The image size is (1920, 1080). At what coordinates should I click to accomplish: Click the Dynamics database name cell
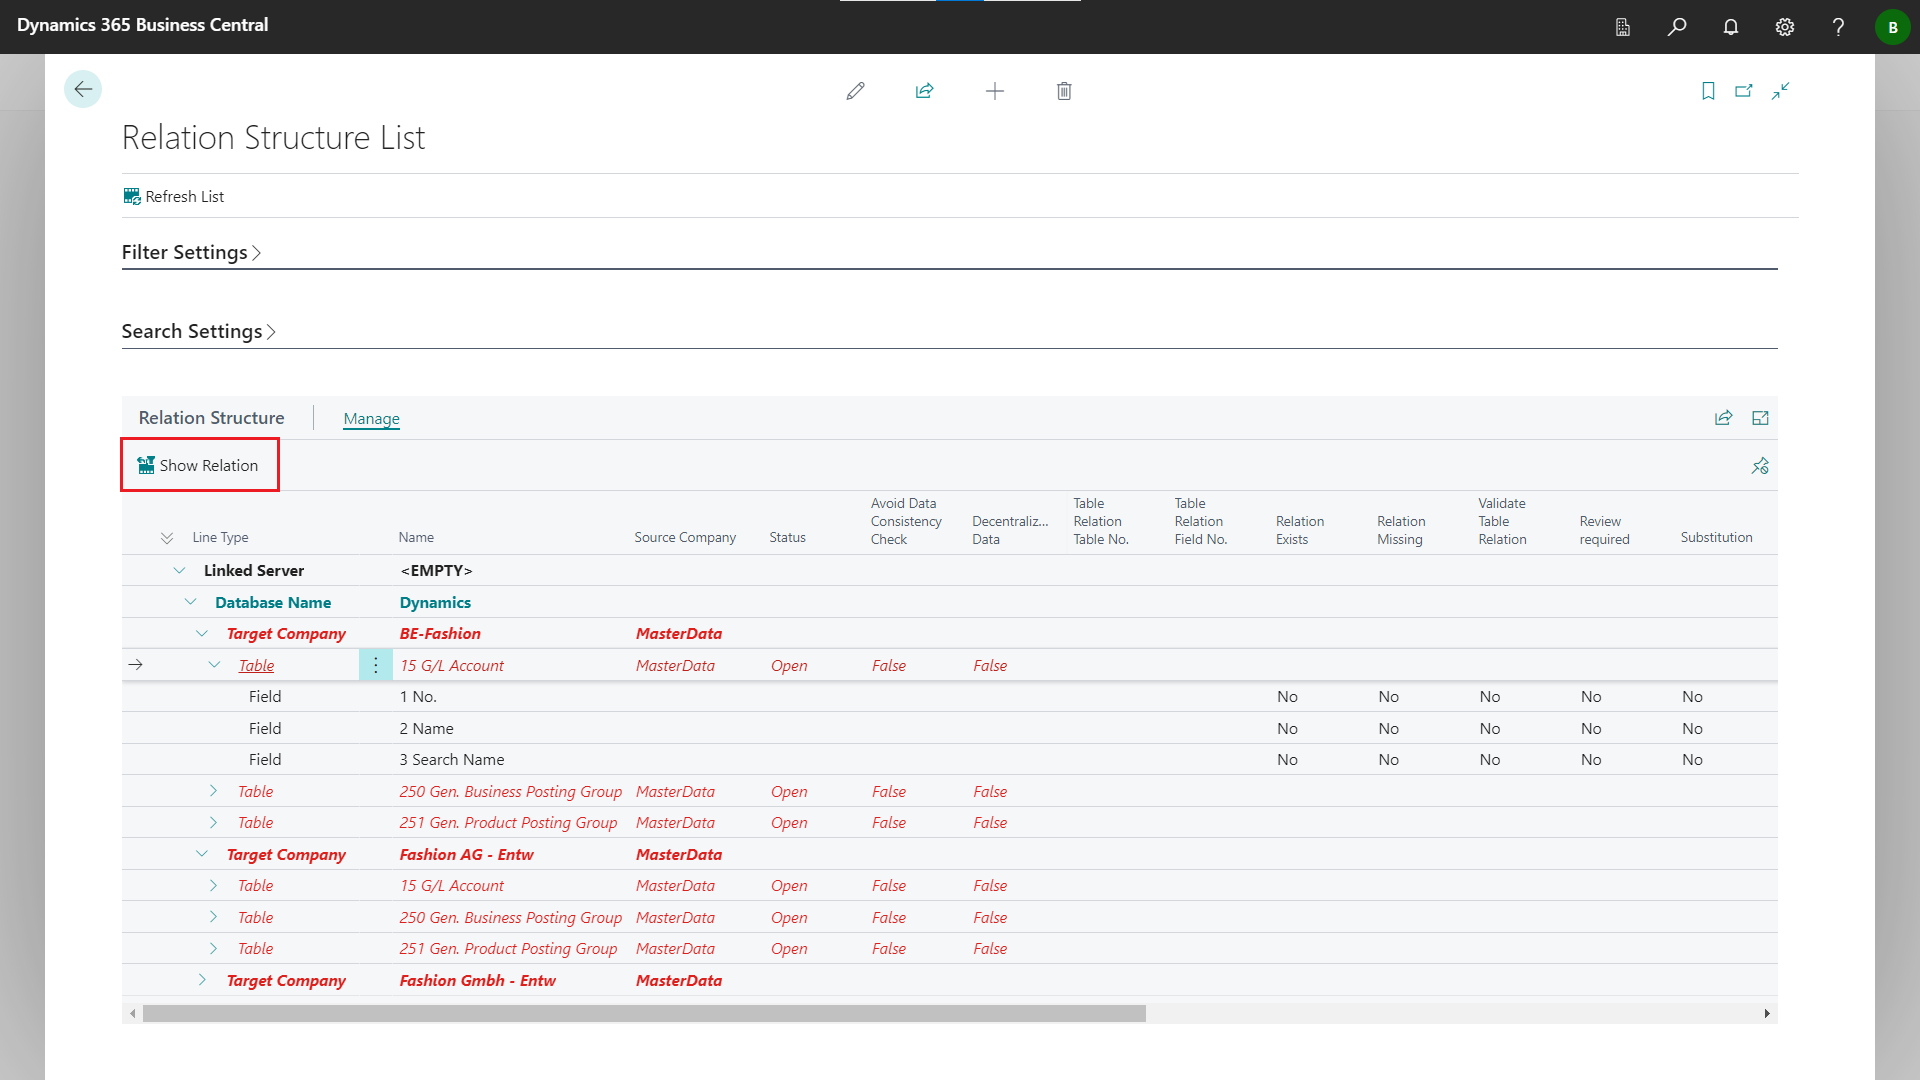click(x=435, y=602)
